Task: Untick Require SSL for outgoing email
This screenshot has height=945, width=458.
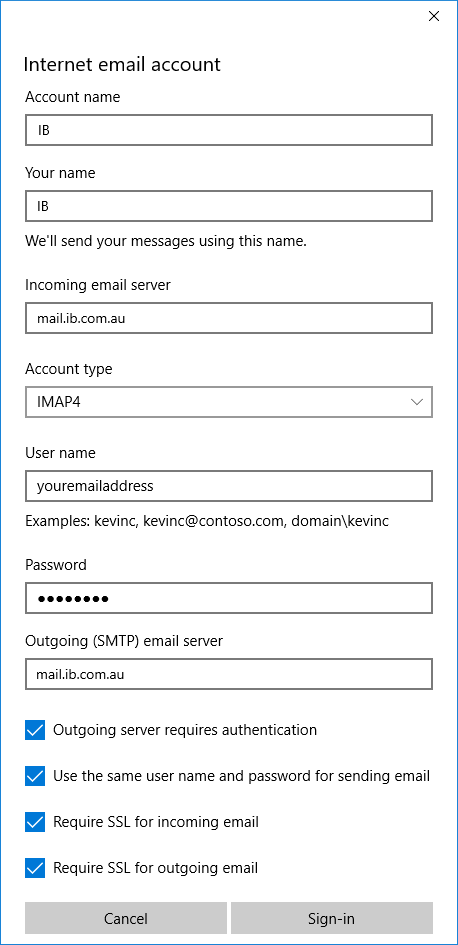Action: click(35, 868)
